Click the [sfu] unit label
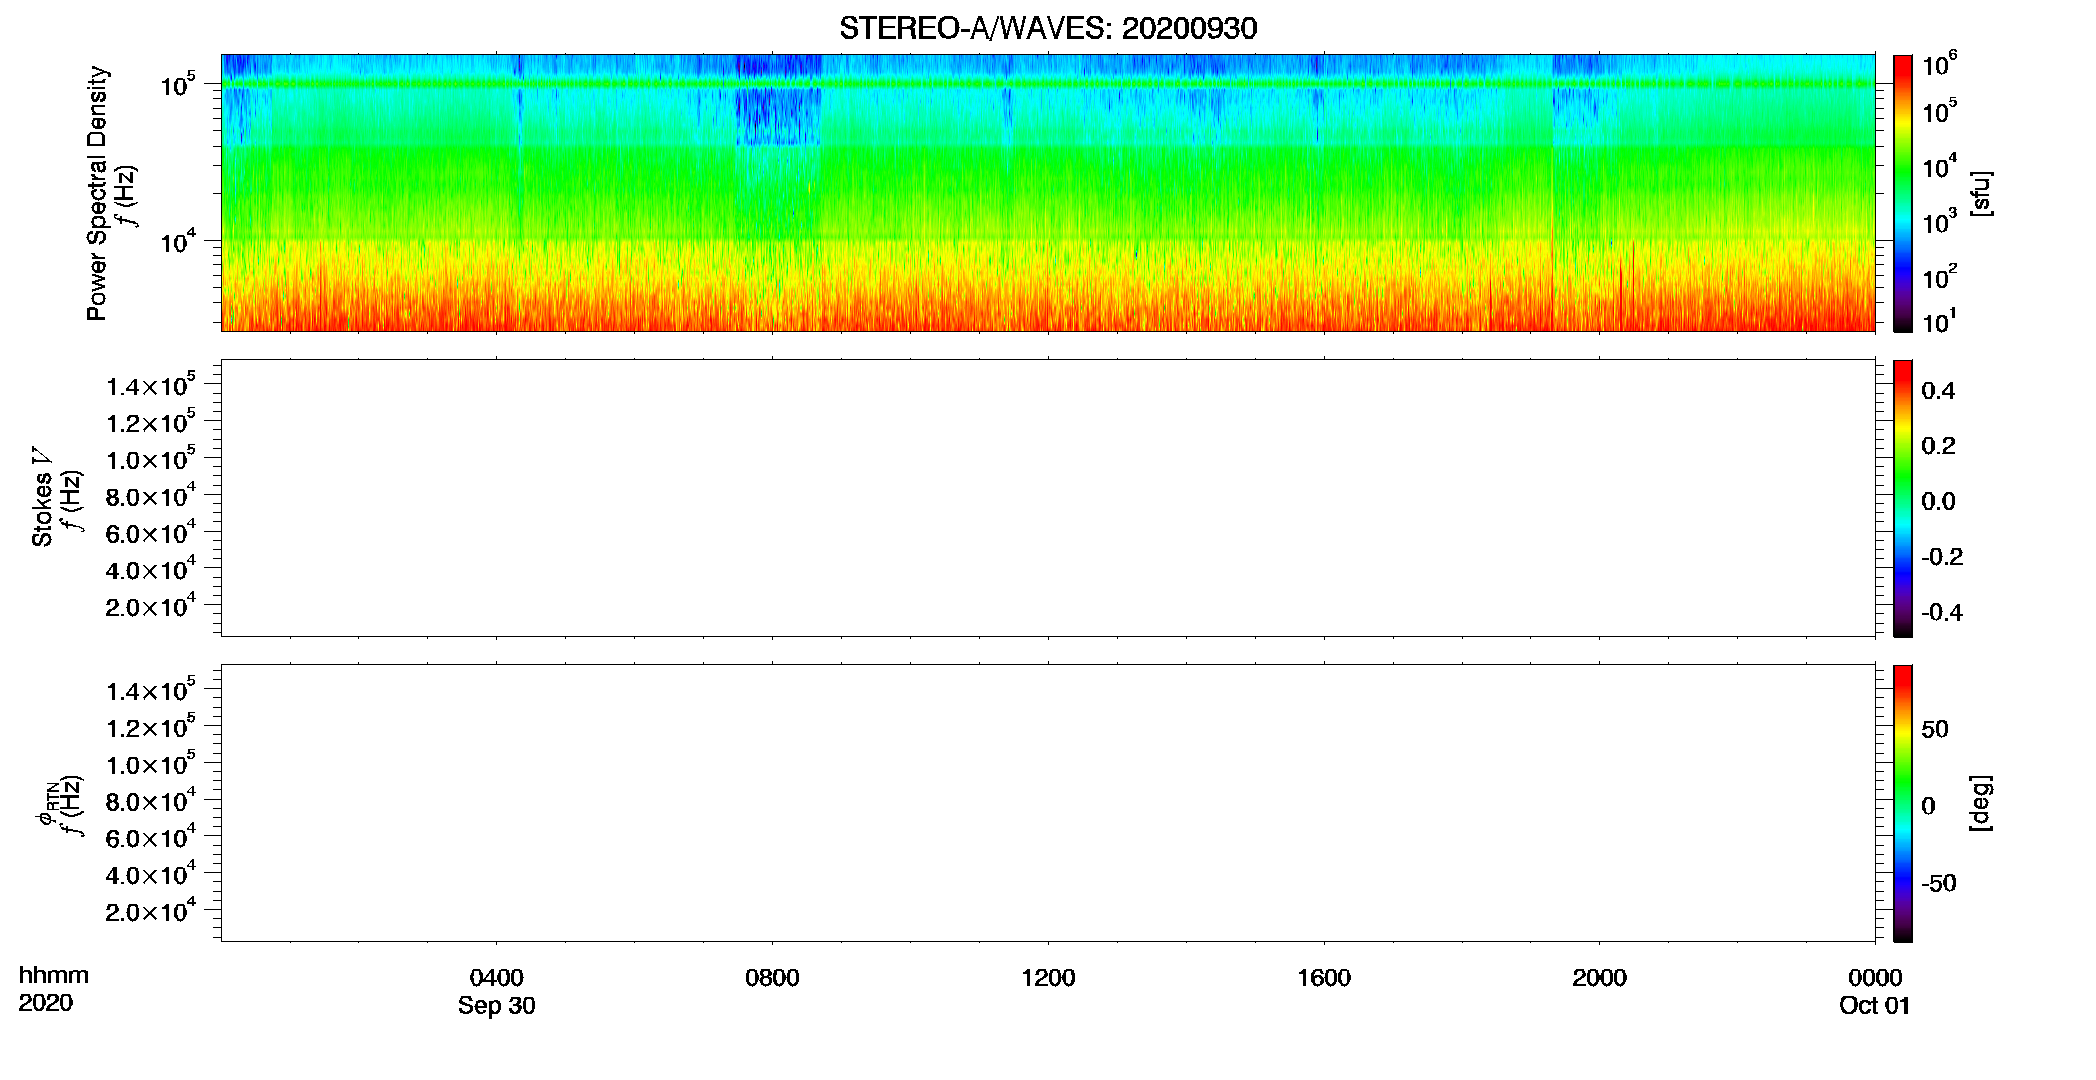 (1981, 193)
